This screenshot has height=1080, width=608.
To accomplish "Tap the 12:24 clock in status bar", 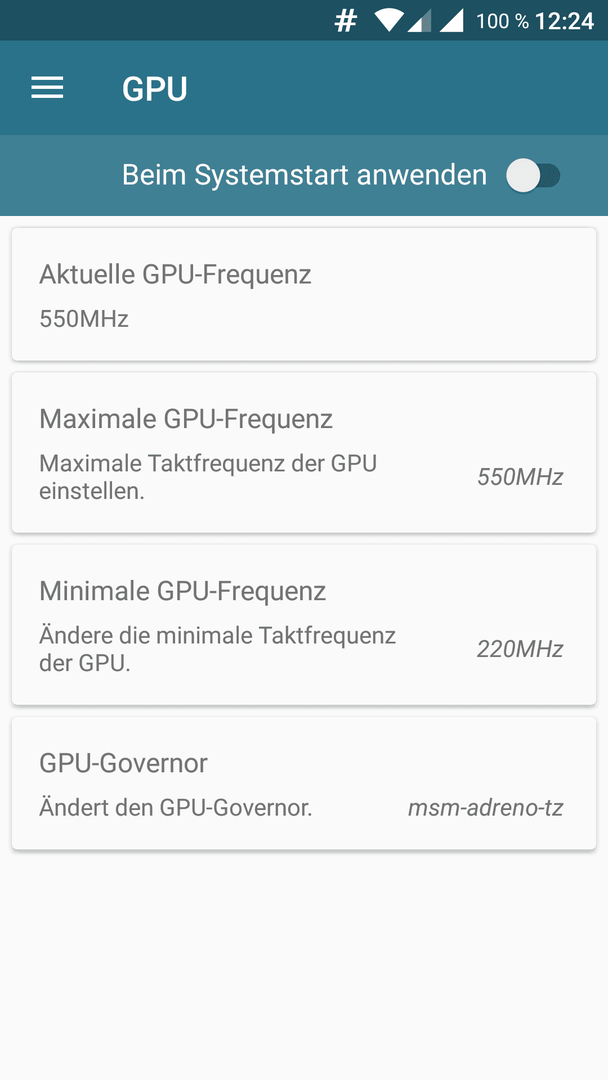I will (564, 21).
